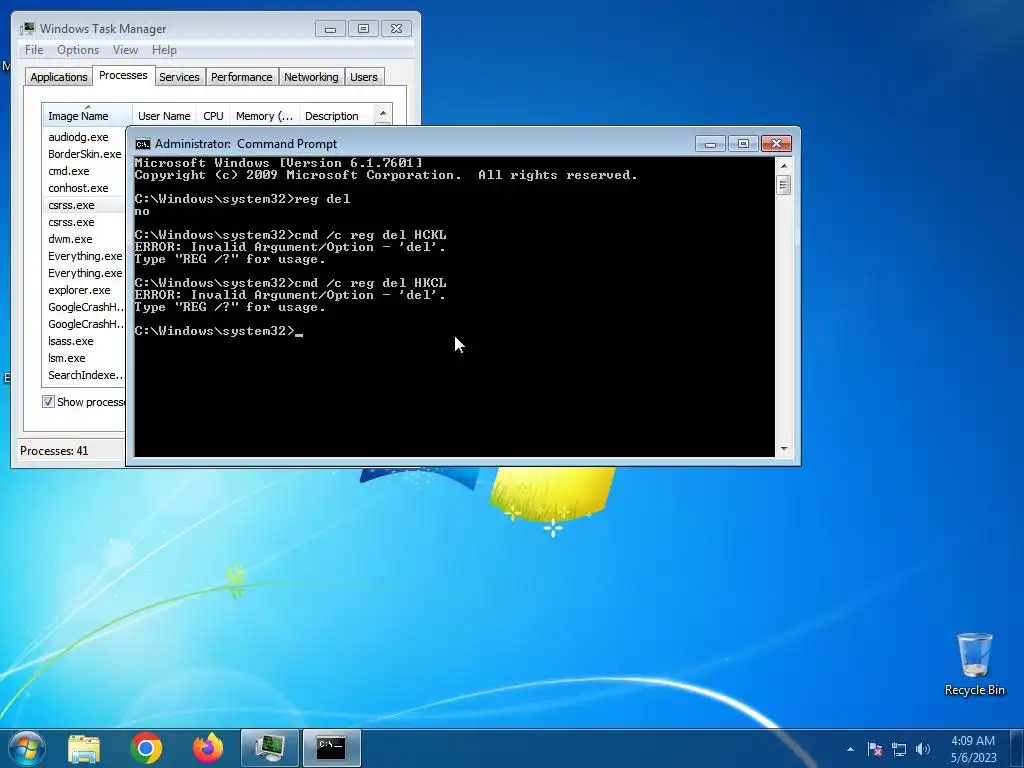Select Command Prompt taskbar button
Screen dimensions: 1024x768
click(332, 748)
